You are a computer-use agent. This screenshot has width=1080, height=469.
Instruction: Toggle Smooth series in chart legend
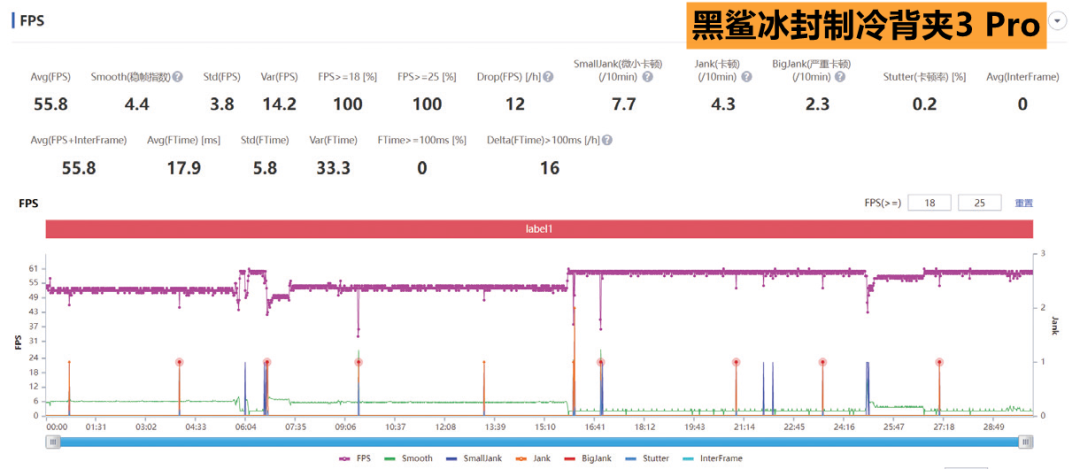tap(408, 458)
